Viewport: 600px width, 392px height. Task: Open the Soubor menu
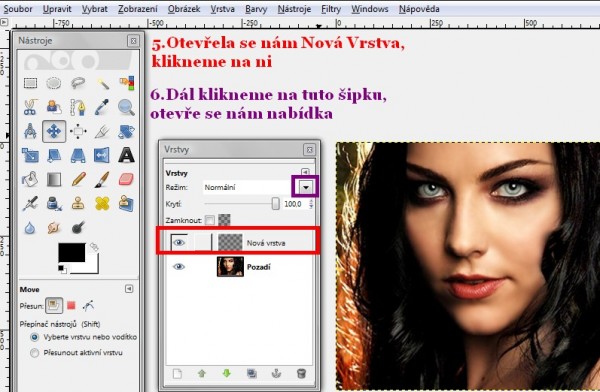[18, 9]
